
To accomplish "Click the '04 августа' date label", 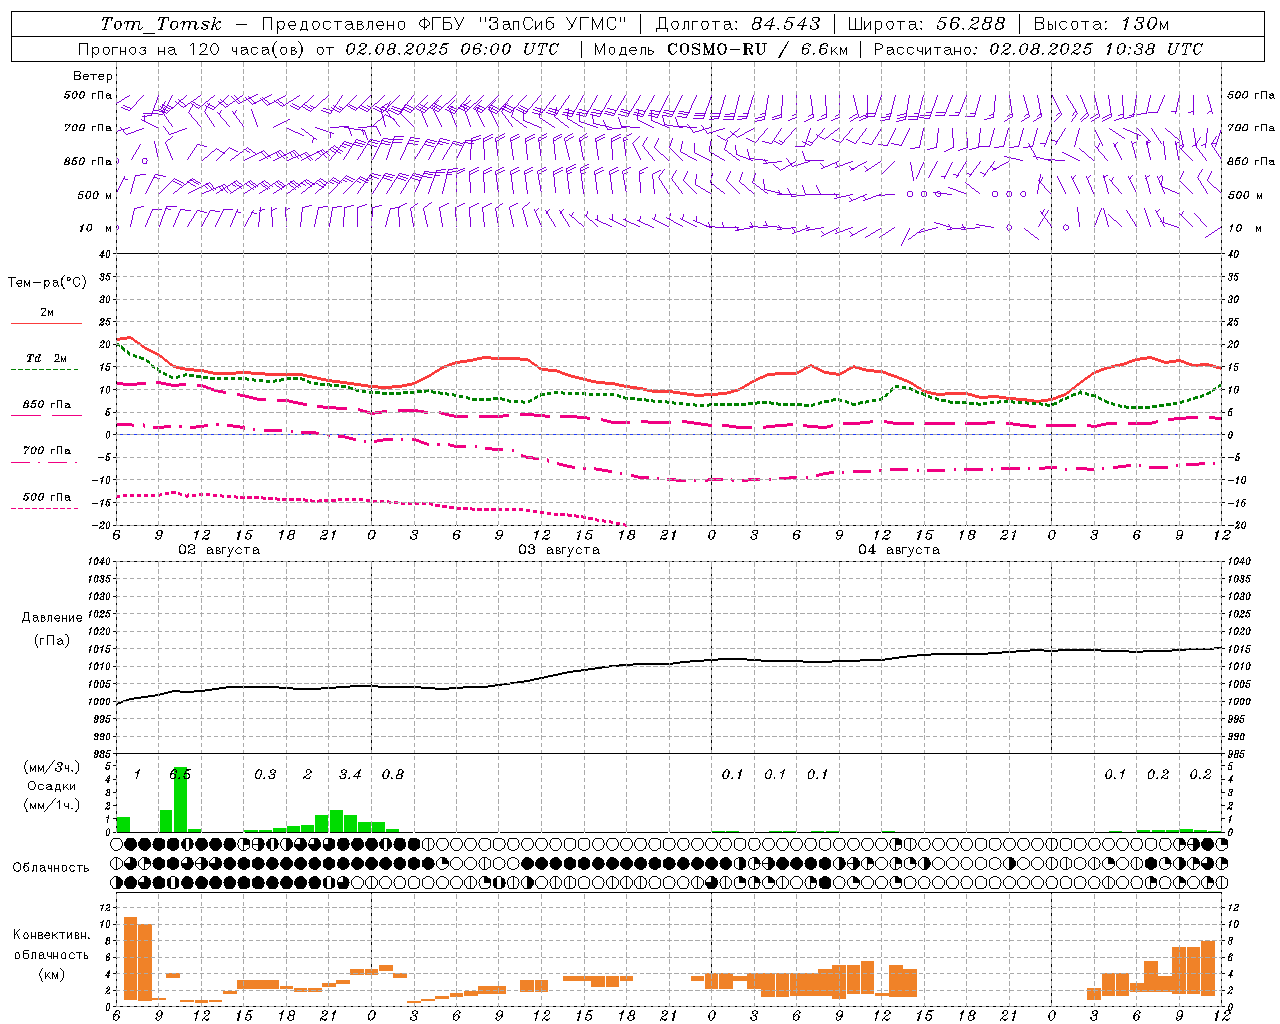I will [x=899, y=550].
